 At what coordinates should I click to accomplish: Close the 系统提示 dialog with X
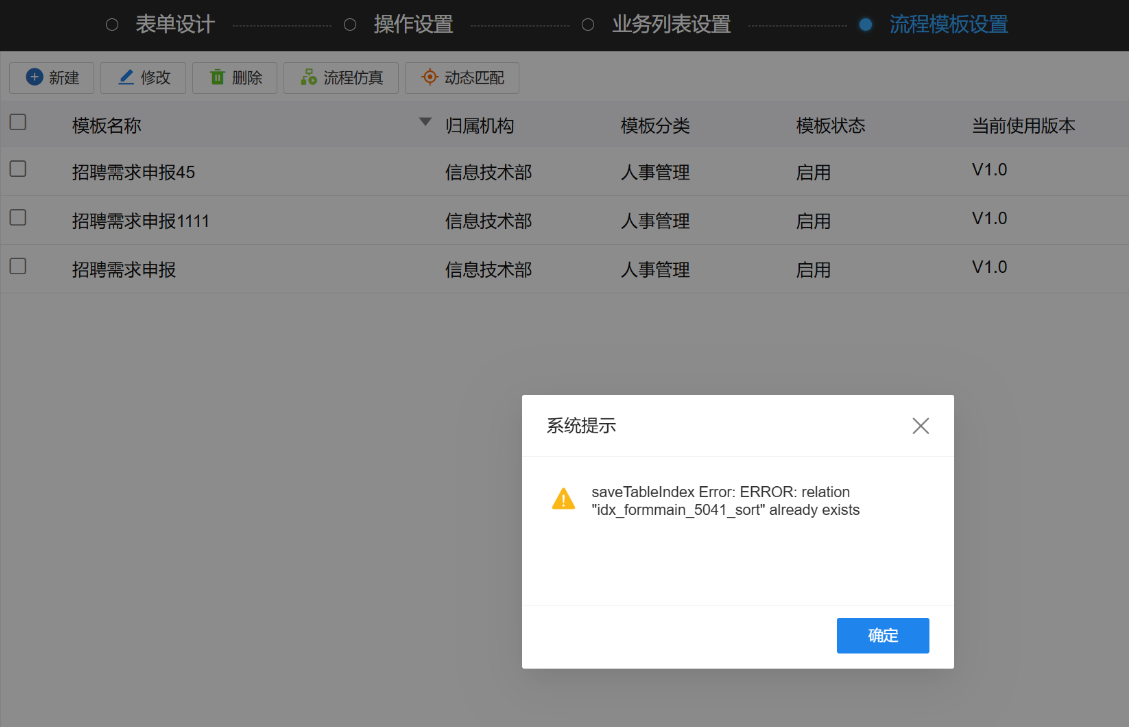[x=920, y=426]
